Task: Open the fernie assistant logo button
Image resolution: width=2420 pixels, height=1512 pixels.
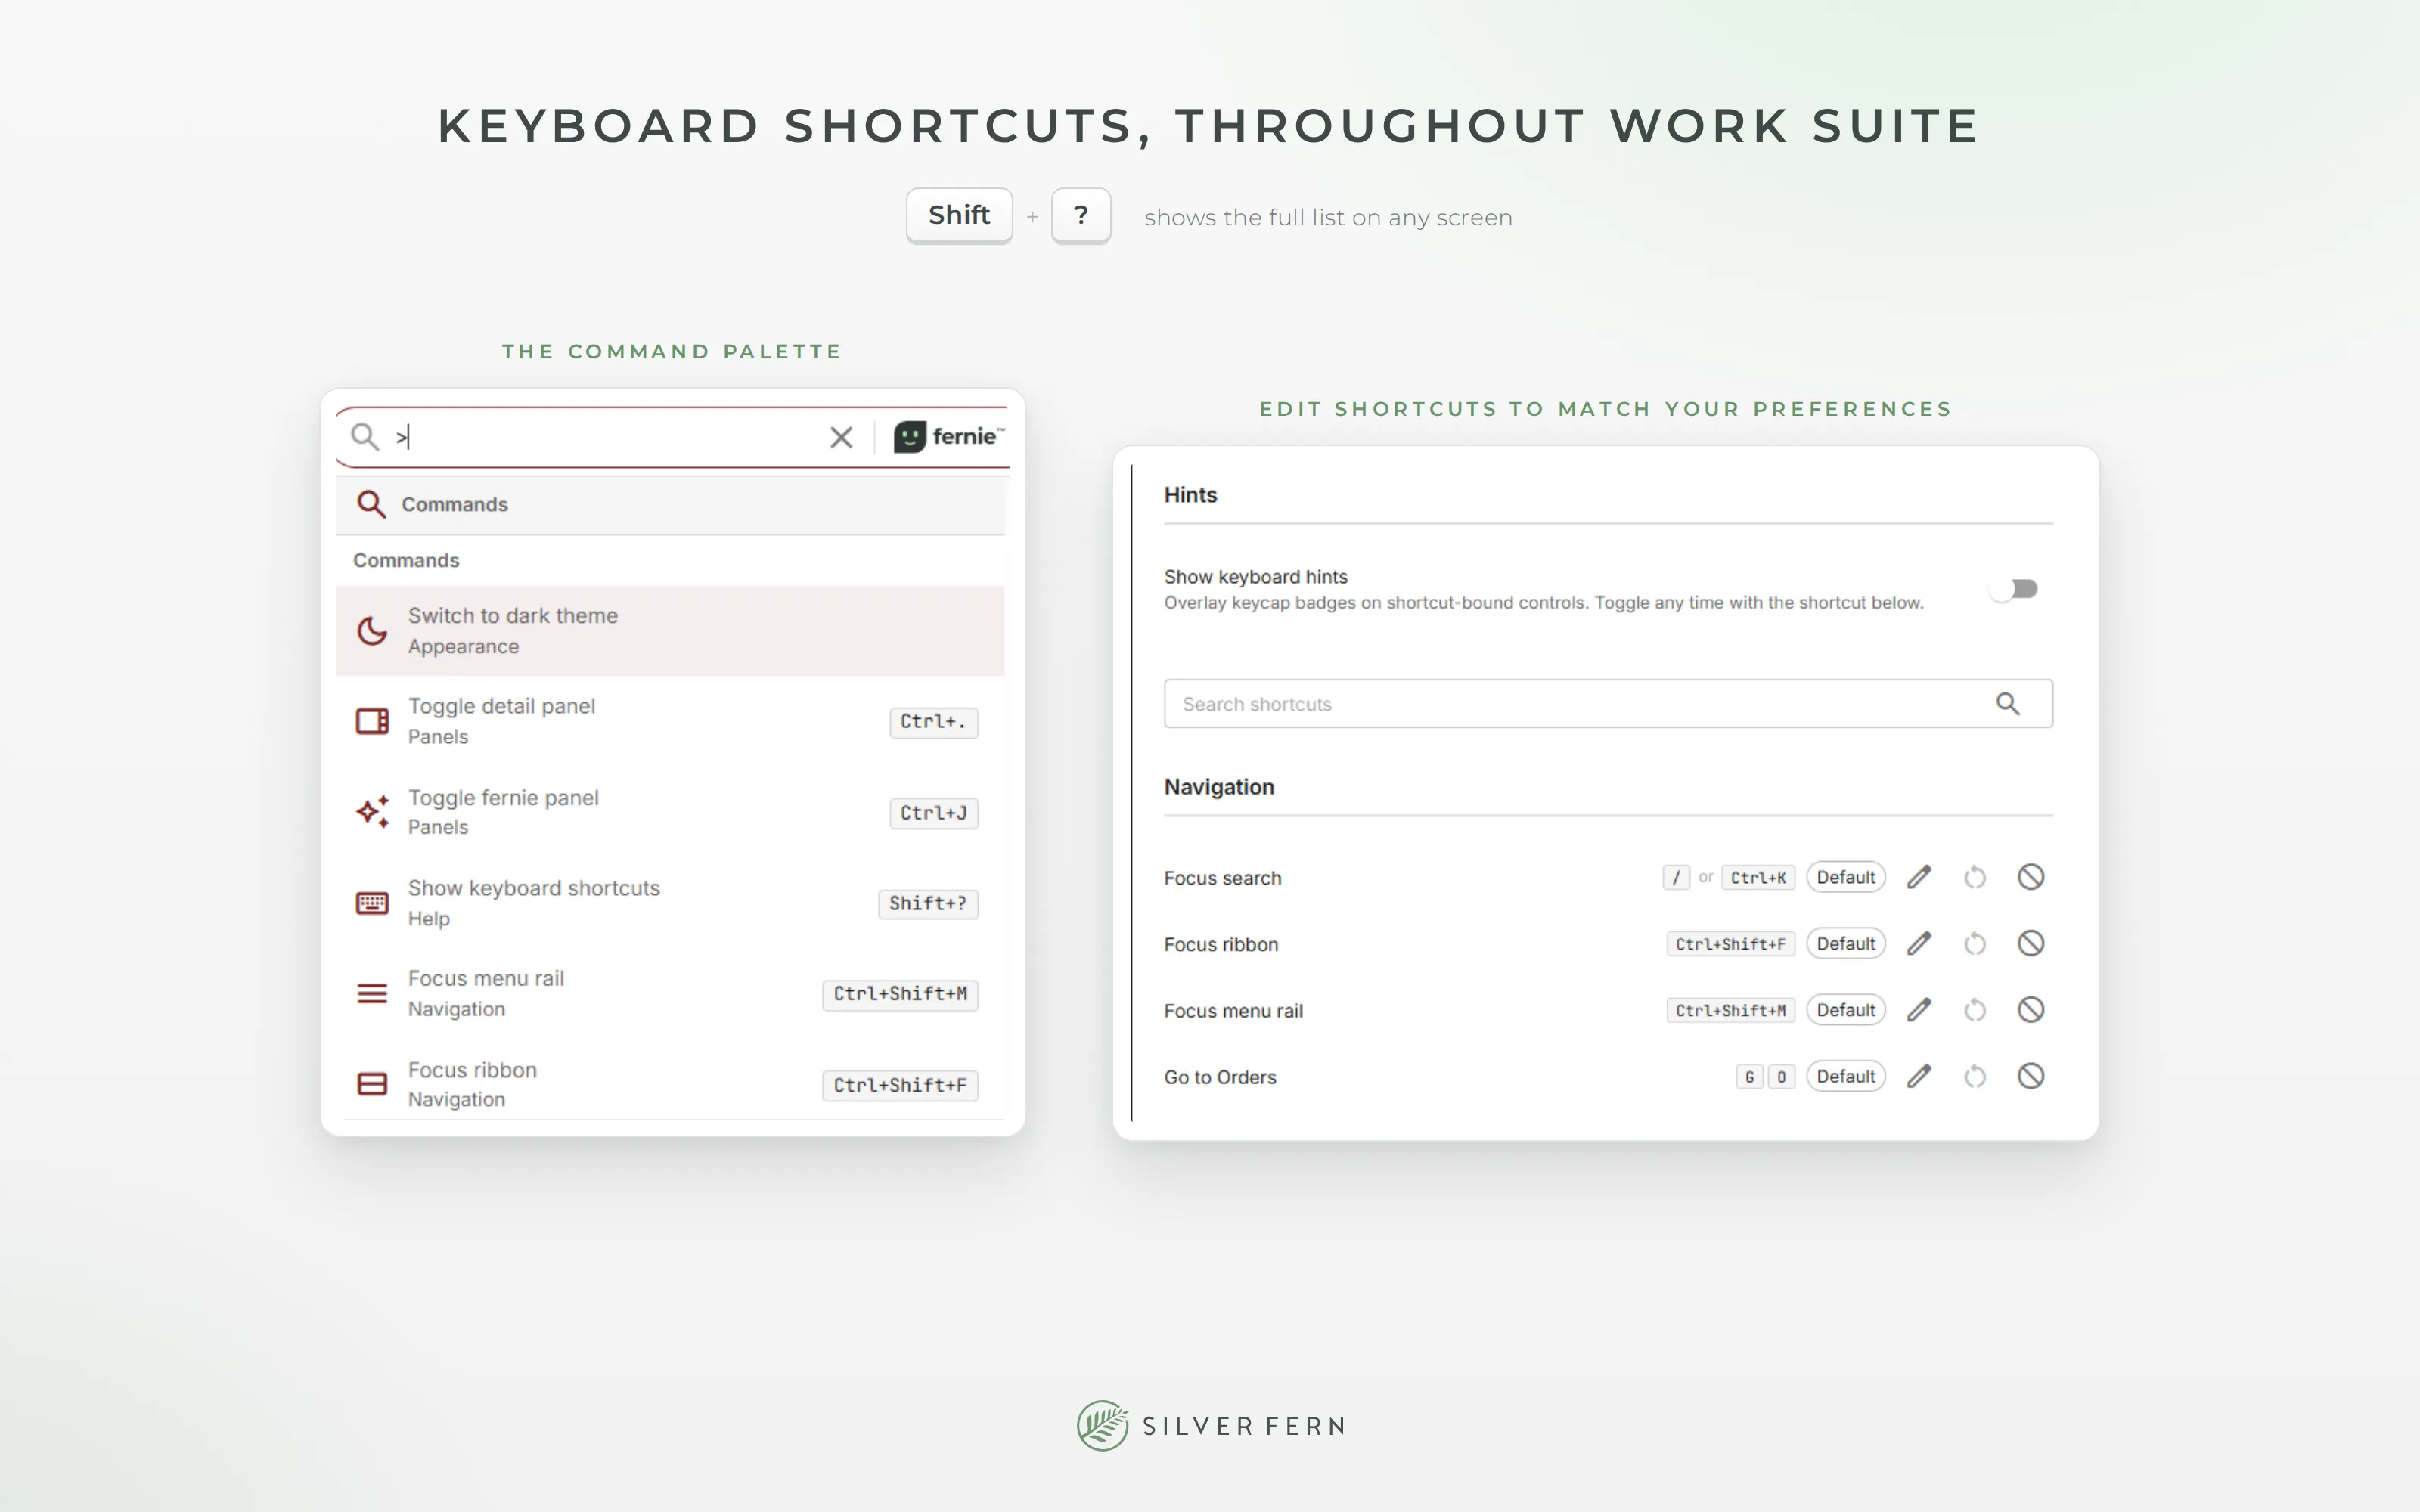Action: click(949, 437)
